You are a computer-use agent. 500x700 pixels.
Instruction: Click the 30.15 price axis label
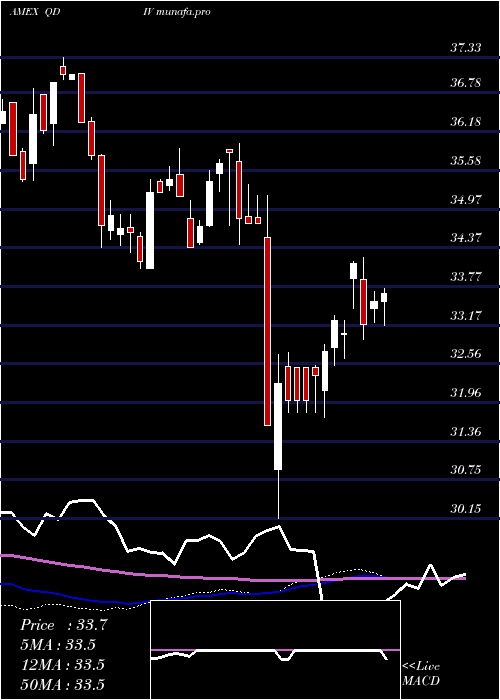[466, 508]
